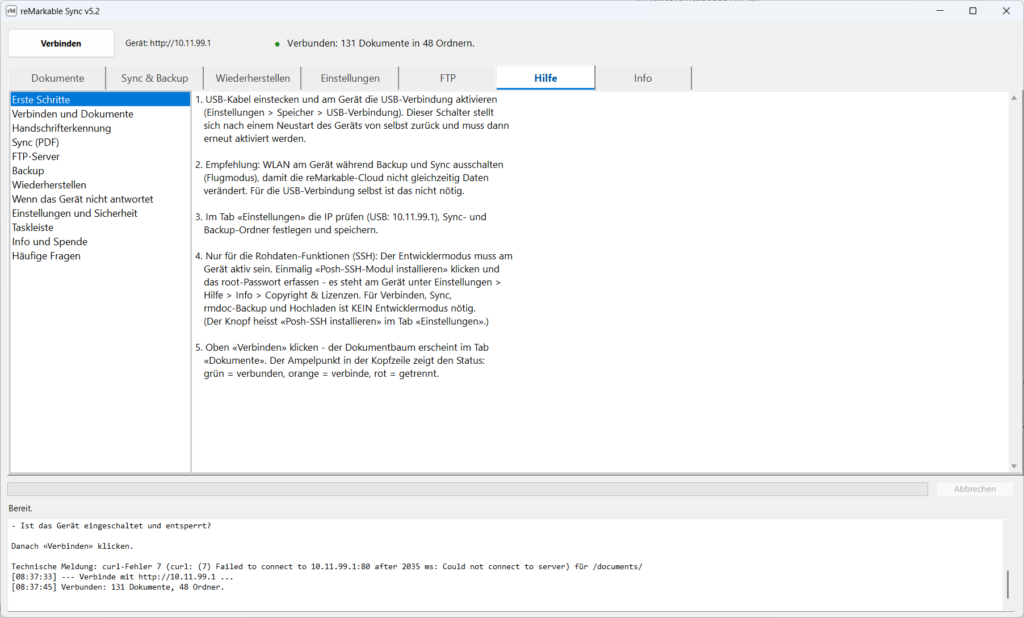Click status text Verbunden: 131 Dokumente in 48 Ordnern

(x=381, y=44)
